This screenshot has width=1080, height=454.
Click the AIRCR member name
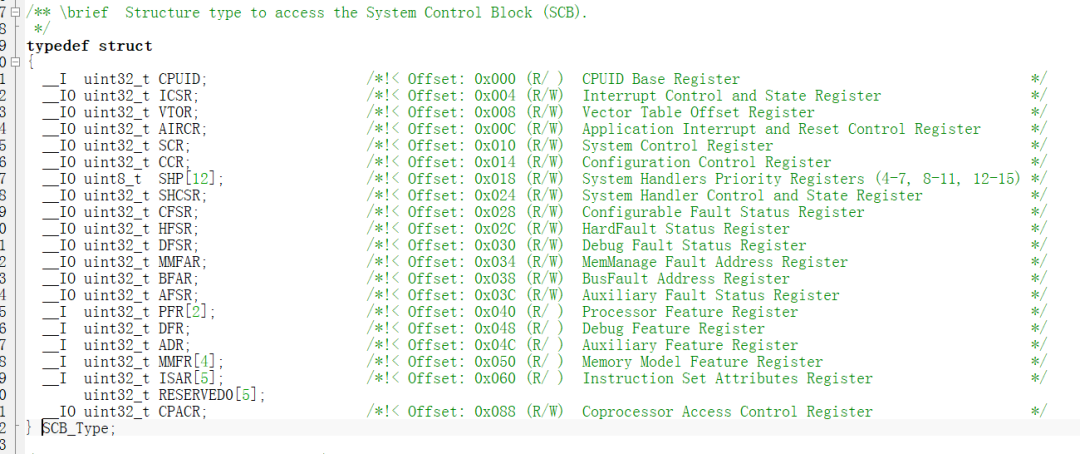180,129
